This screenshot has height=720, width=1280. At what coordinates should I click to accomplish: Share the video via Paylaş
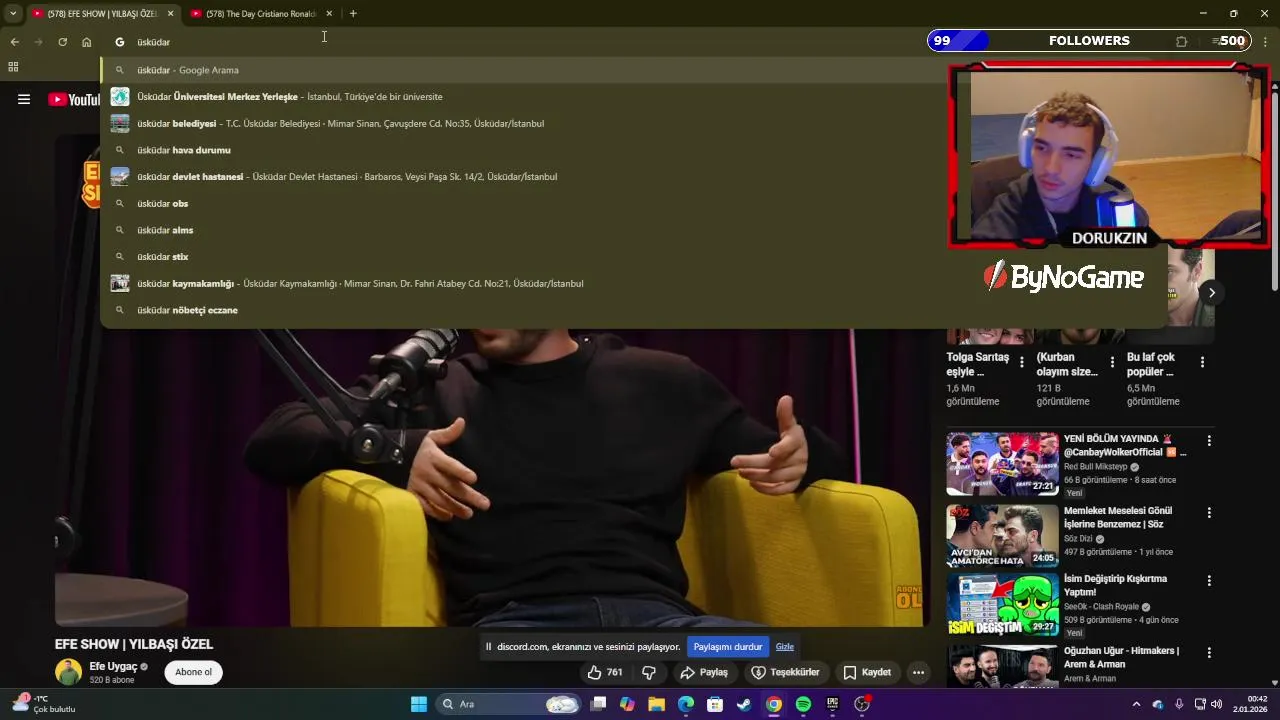(x=704, y=672)
